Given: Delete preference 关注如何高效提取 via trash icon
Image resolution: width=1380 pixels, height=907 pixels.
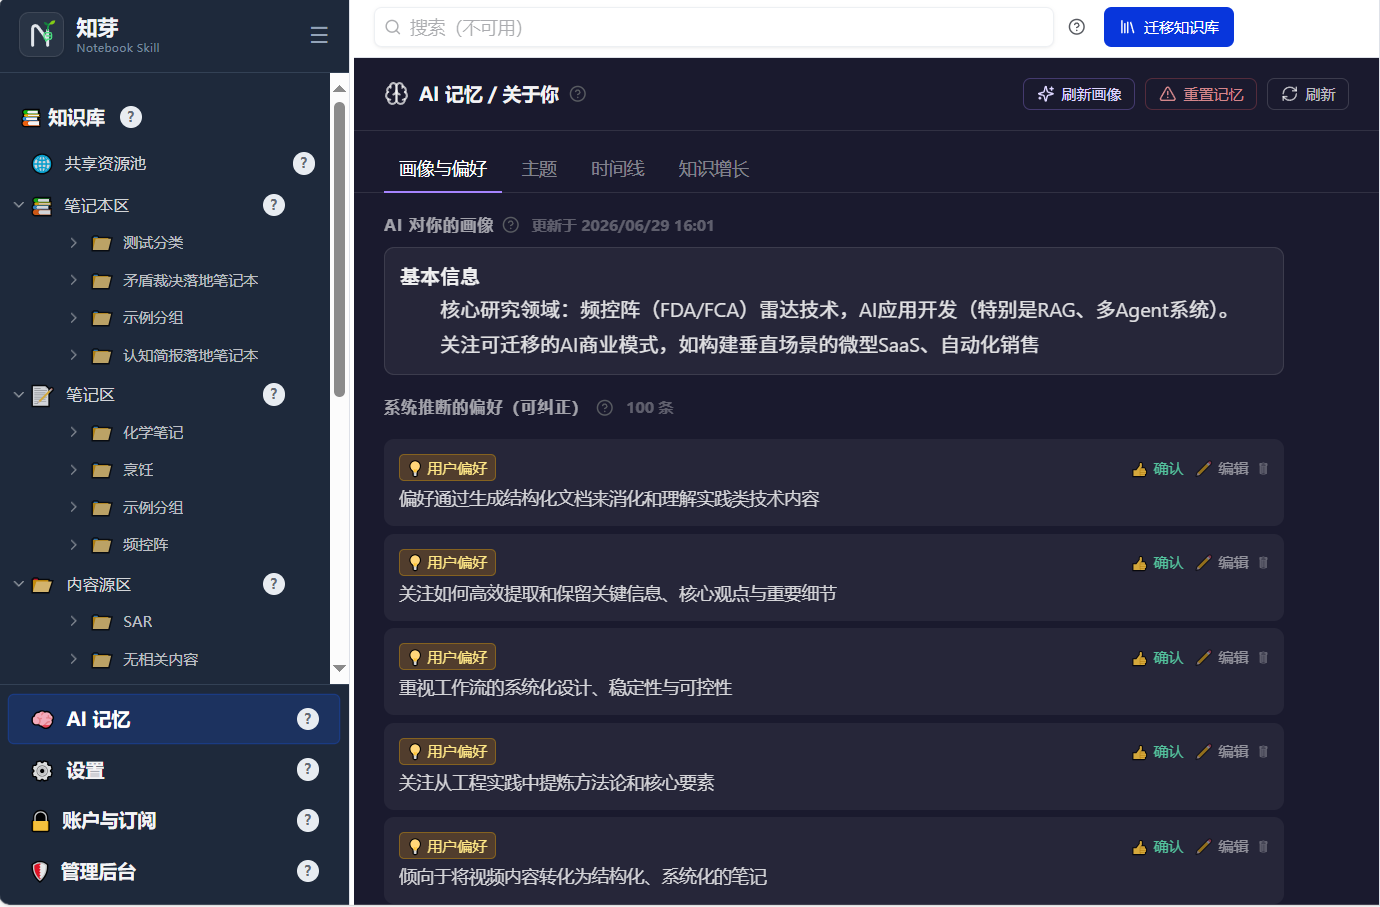Looking at the screenshot, I should [x=1263, y=563].
